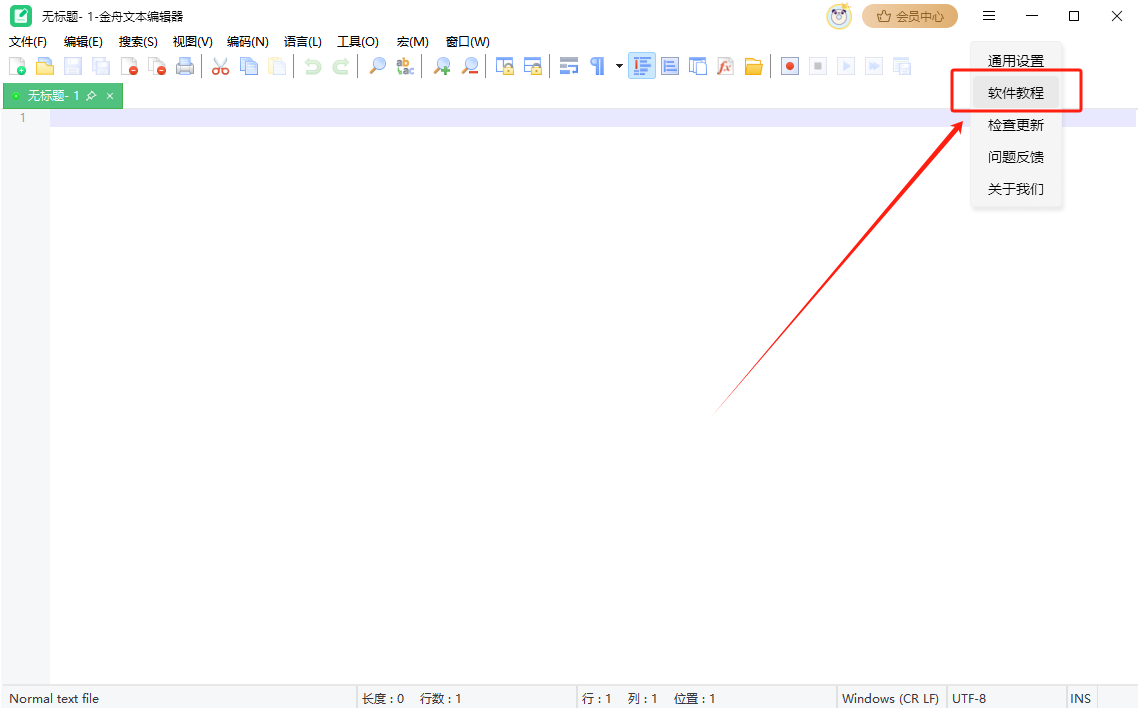Click Close All files toolbar icon
Viewport: 1140px width, 710px height.
pyautogui.click(x=157, y=67)
